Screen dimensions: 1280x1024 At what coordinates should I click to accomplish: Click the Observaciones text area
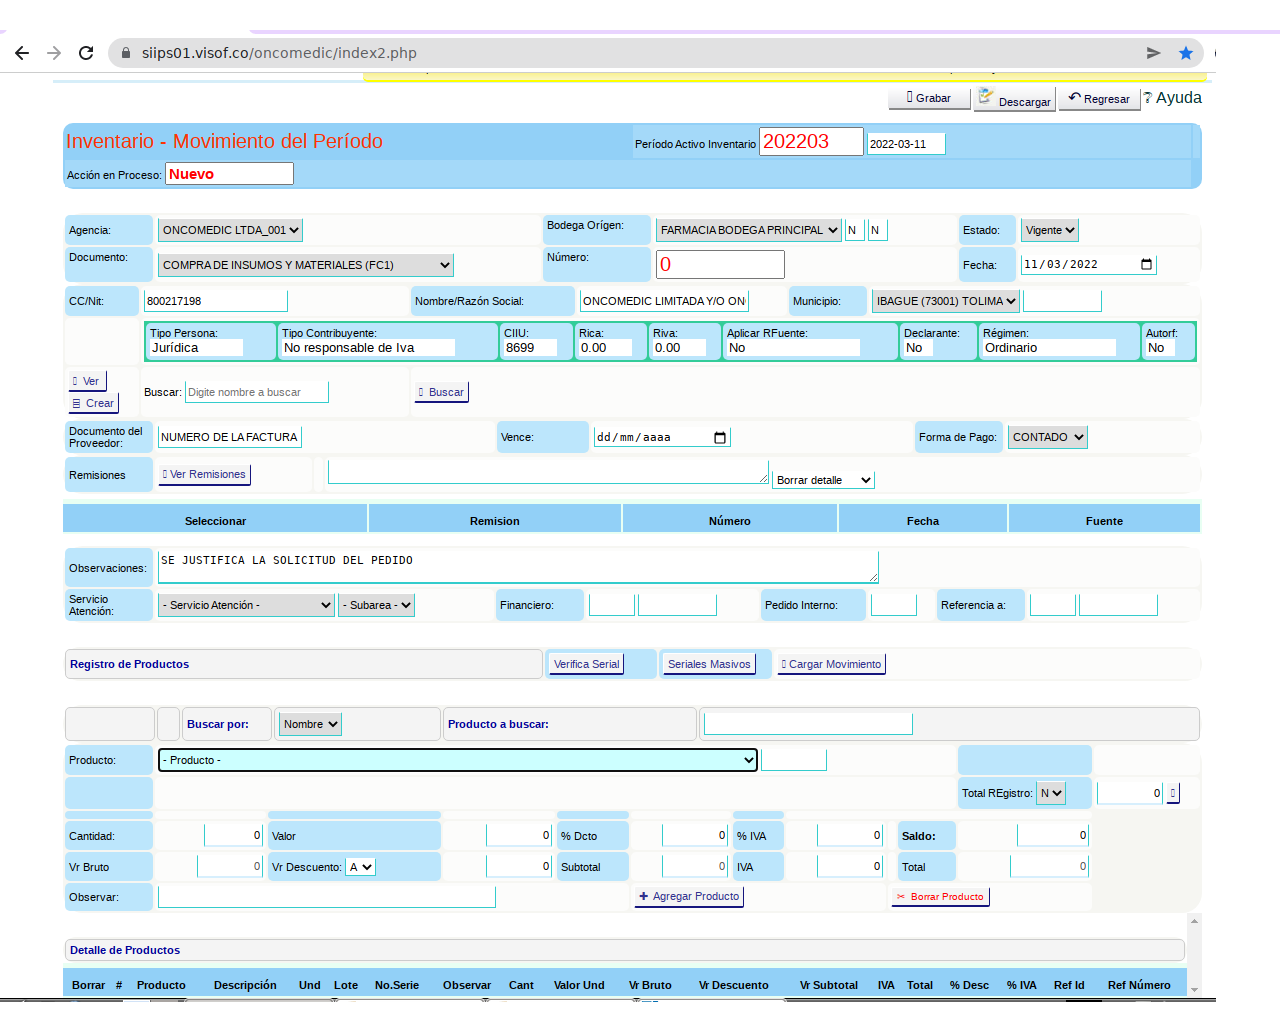[517, 567]
